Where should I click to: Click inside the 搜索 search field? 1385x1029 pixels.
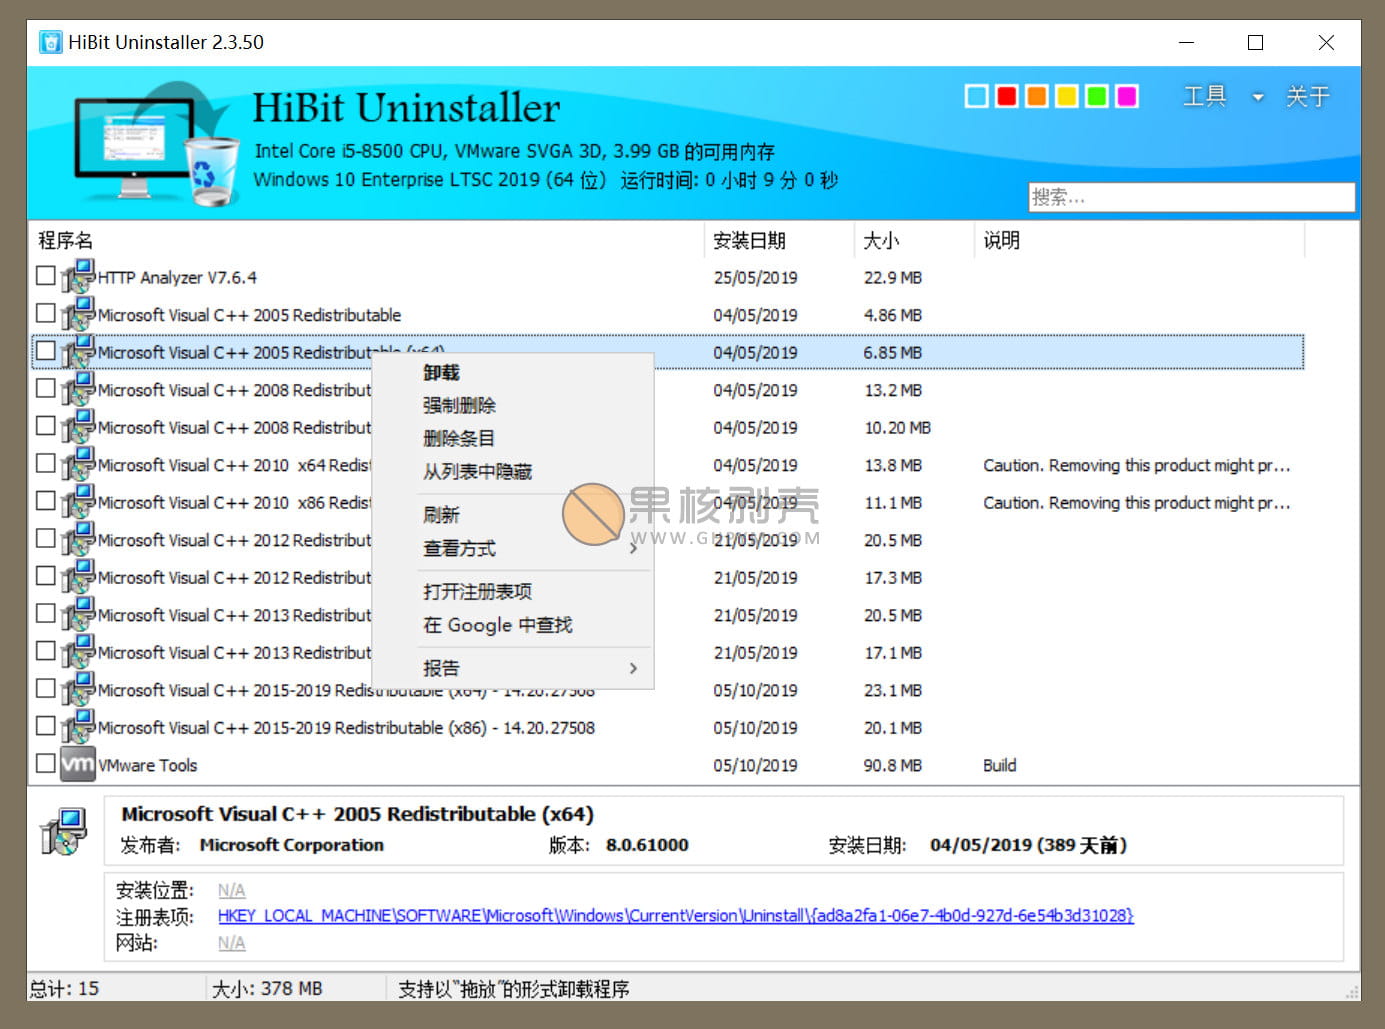(x=1190, y=197)
